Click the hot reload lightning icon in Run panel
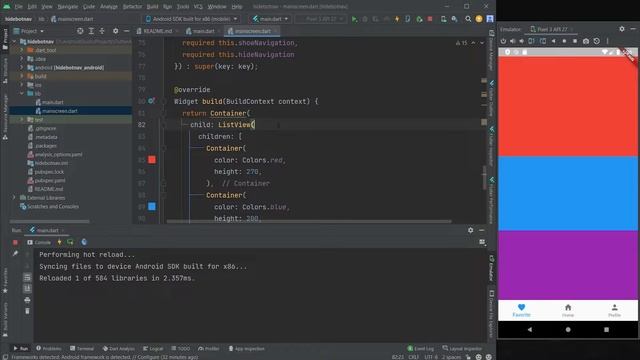640x360 pixels. tap(59, 242)
